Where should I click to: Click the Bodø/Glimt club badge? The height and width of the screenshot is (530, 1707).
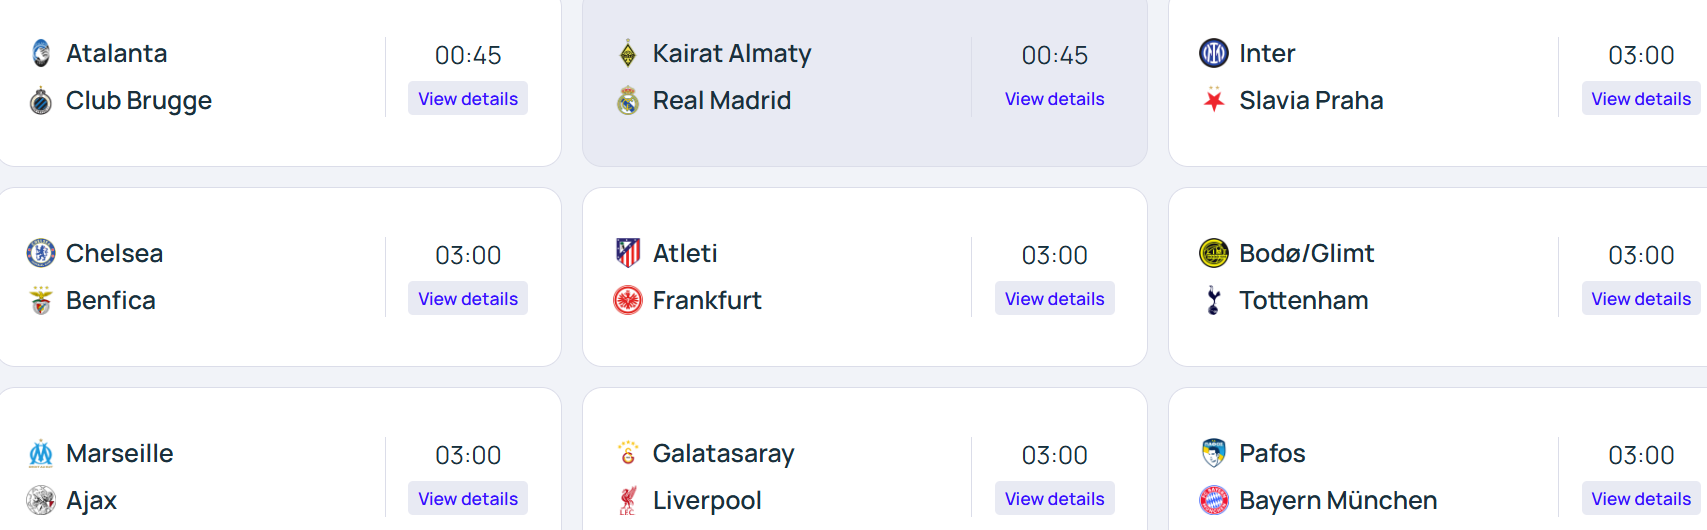[x=1214, y=253]
